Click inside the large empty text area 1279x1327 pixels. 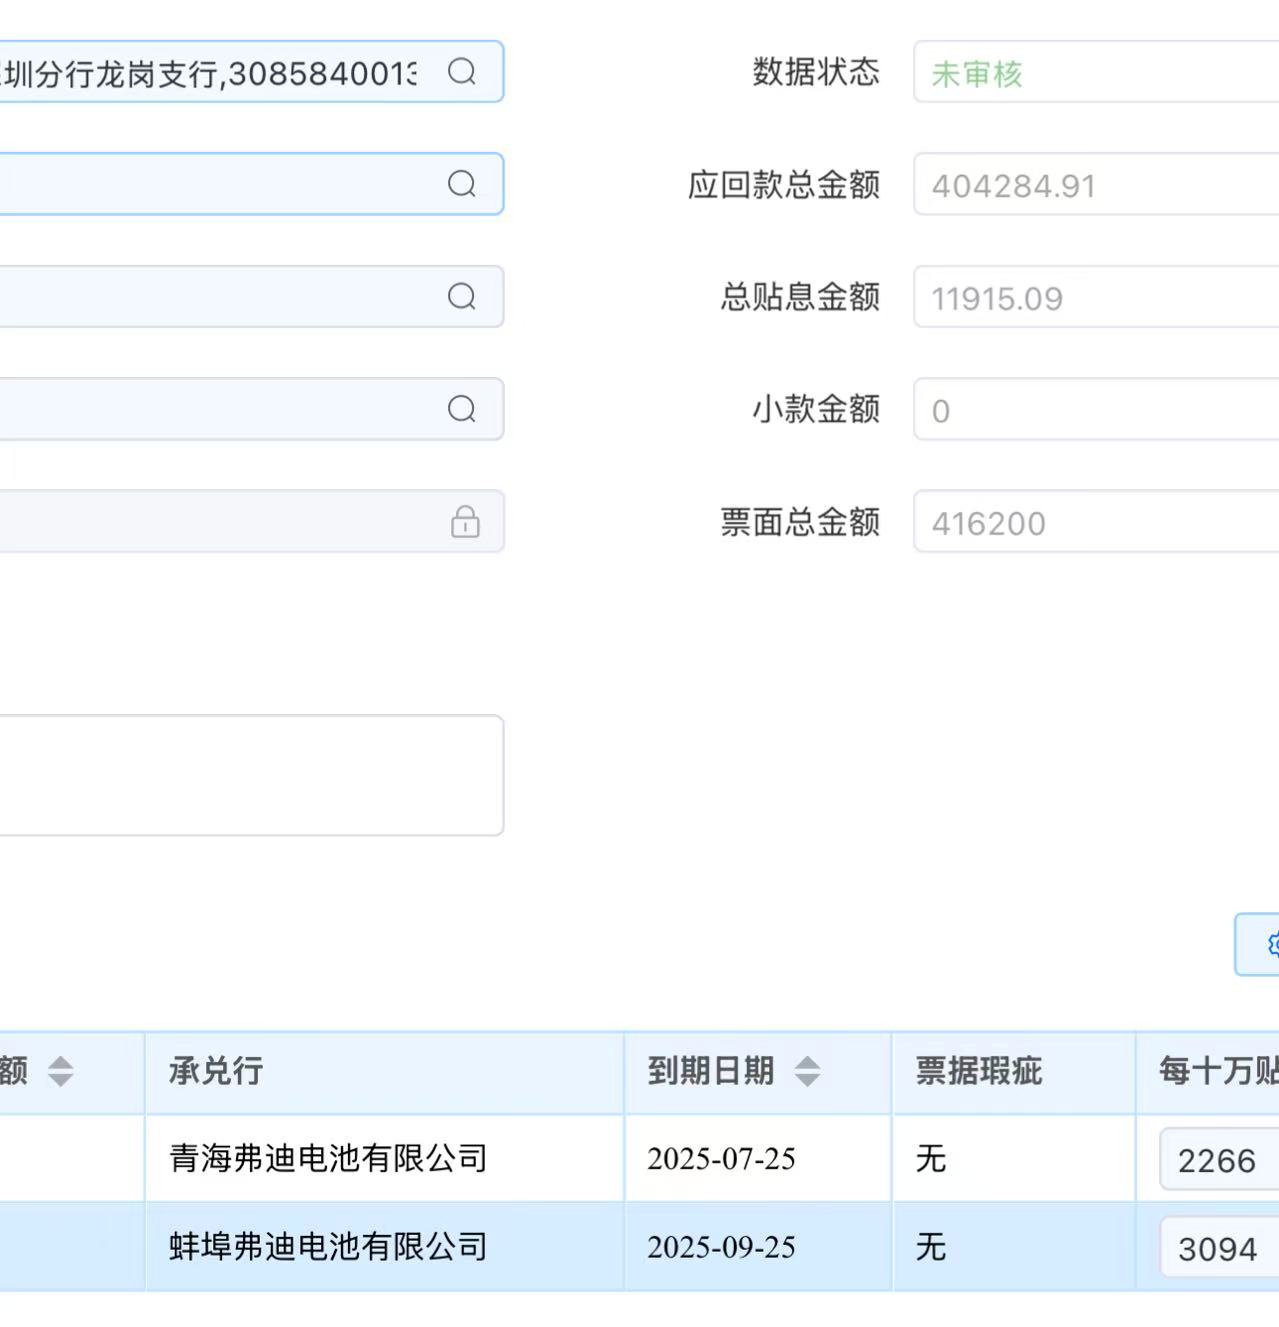[250, 775]
